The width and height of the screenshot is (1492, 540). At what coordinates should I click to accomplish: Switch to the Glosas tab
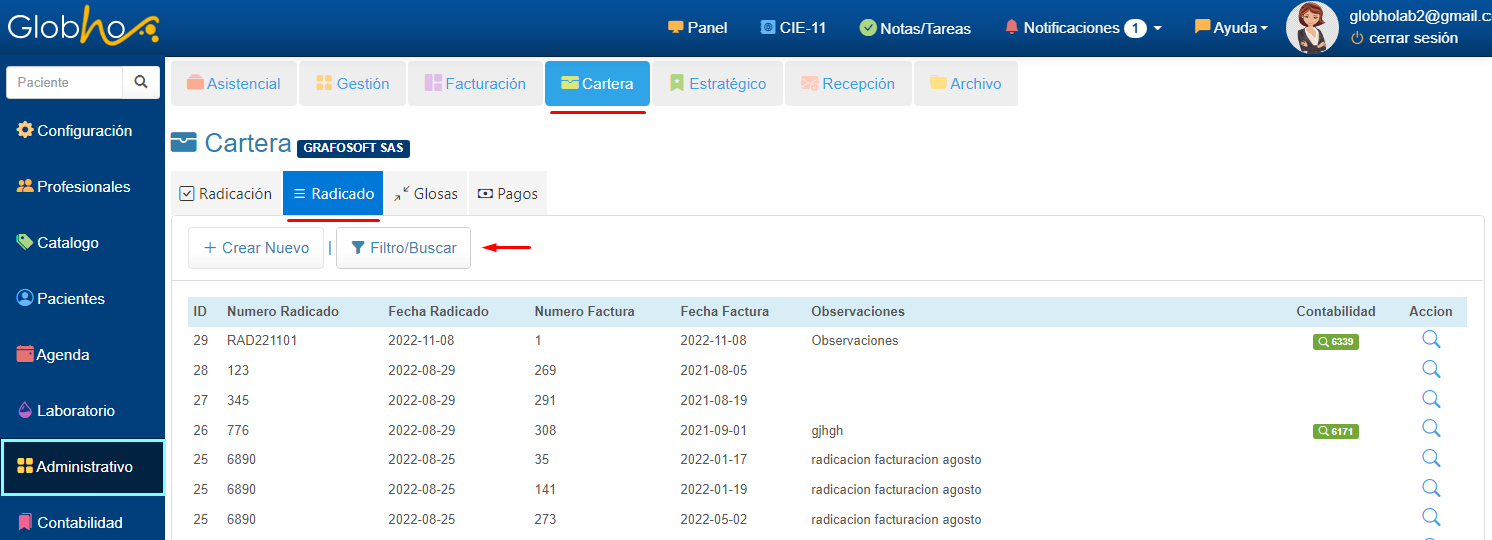click(x=425, y=194)
